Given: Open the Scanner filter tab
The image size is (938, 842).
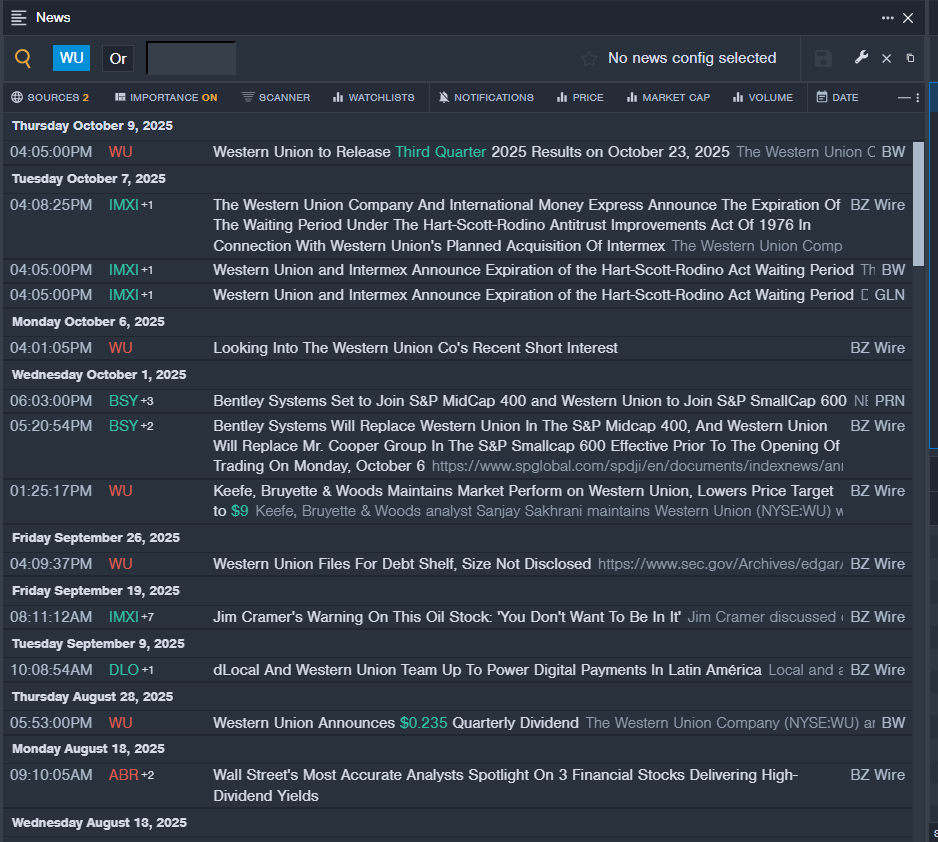Looking at the screenshot, I should click(276, 97).
